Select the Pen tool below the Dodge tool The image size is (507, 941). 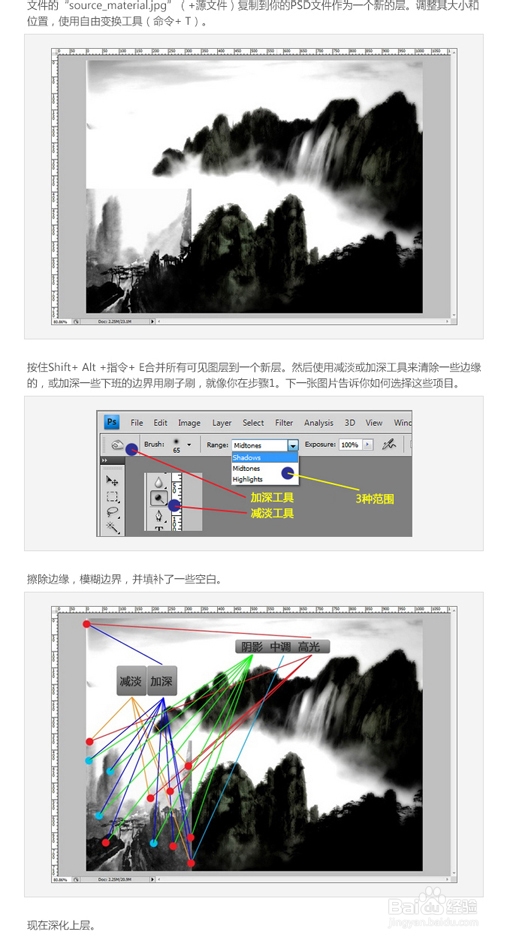point(158,516)
